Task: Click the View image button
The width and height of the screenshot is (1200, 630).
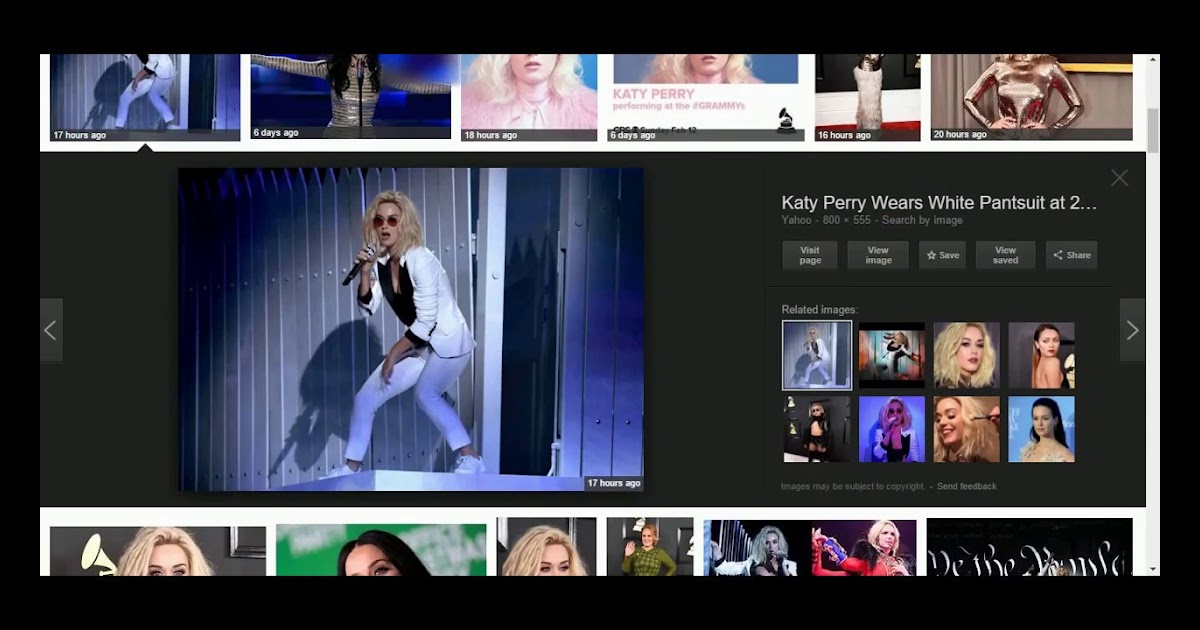Action: tap(878, 255)
